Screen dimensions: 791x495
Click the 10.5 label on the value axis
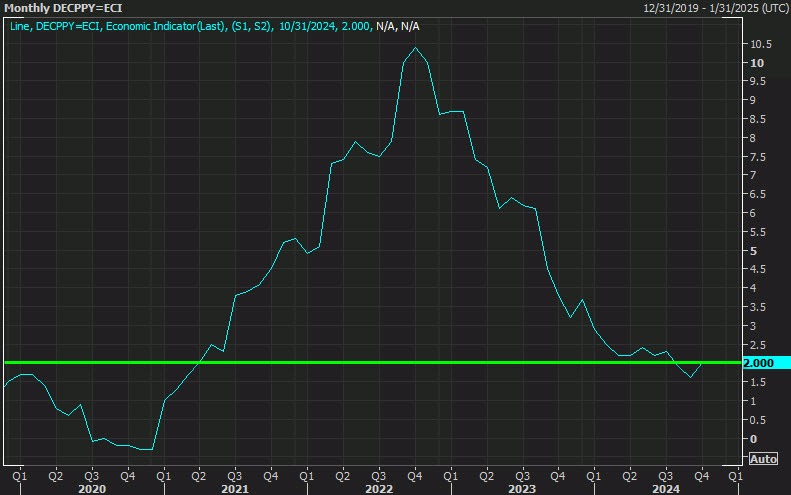761,44
